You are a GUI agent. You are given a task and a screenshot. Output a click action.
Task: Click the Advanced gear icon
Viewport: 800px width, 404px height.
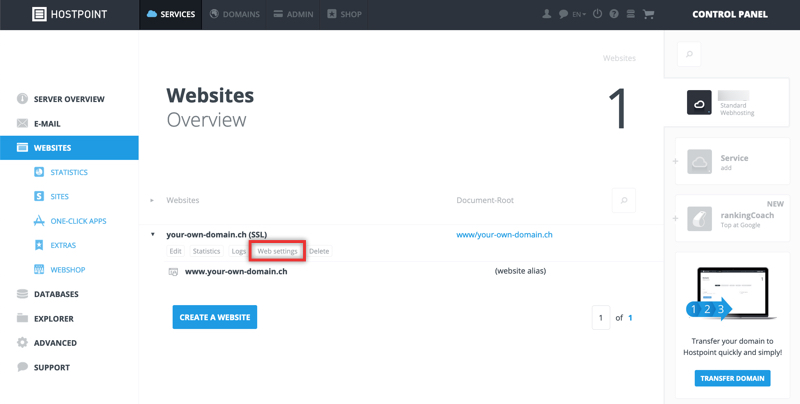tap(22, 342)
